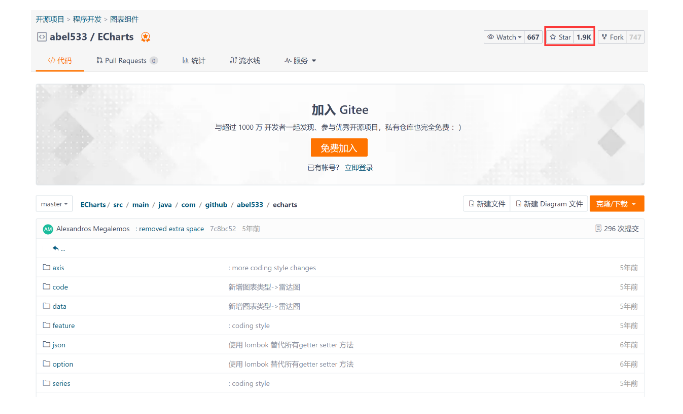Viewport: 683px width, 414px height.
Task: Fork the ECharts repository
Action: [x=612, y=37]
